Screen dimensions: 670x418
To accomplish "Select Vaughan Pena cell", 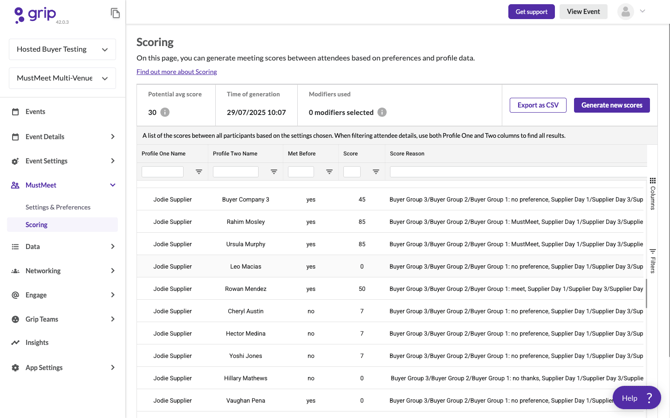I will (x=246, y=400).
